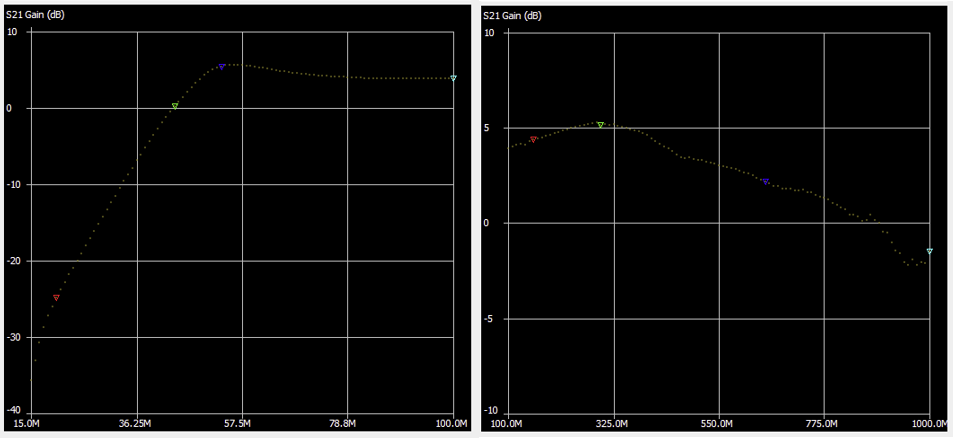
Task: Select the green marker on the right S21 plot
Action: (x=600, y=125)
